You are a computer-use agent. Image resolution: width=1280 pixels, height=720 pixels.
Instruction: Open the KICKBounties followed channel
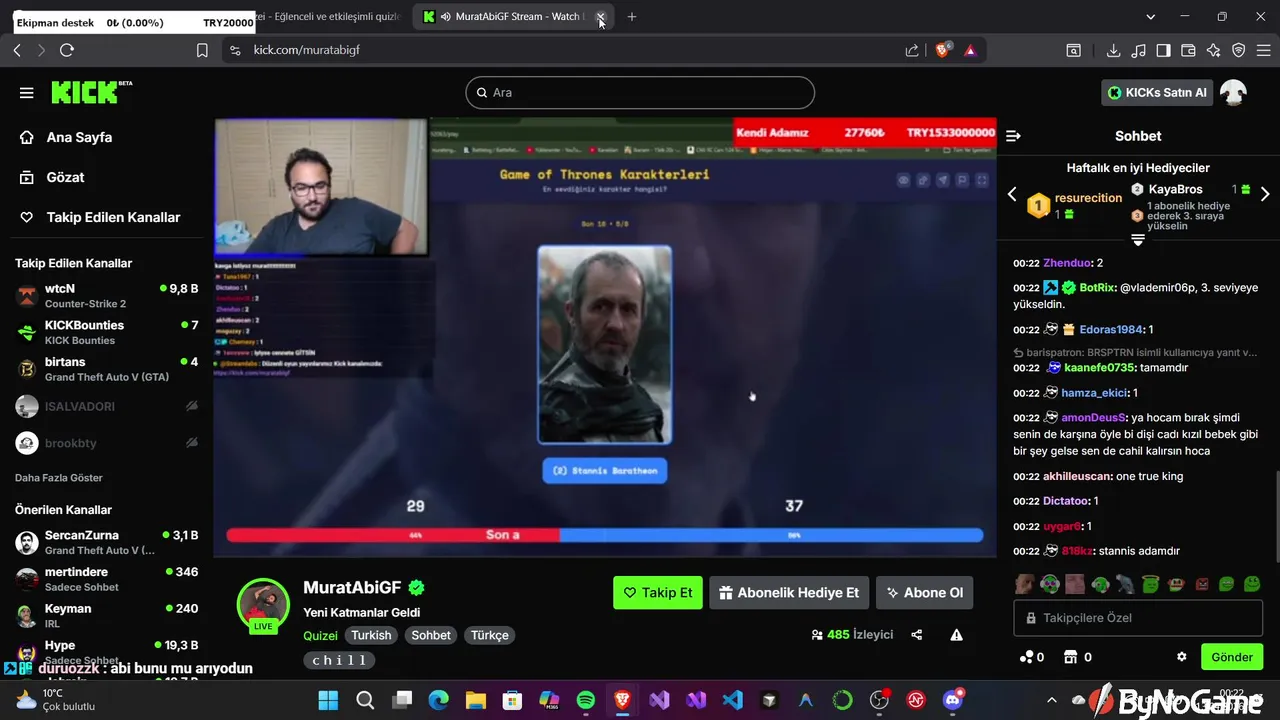(x=106, y=332)
